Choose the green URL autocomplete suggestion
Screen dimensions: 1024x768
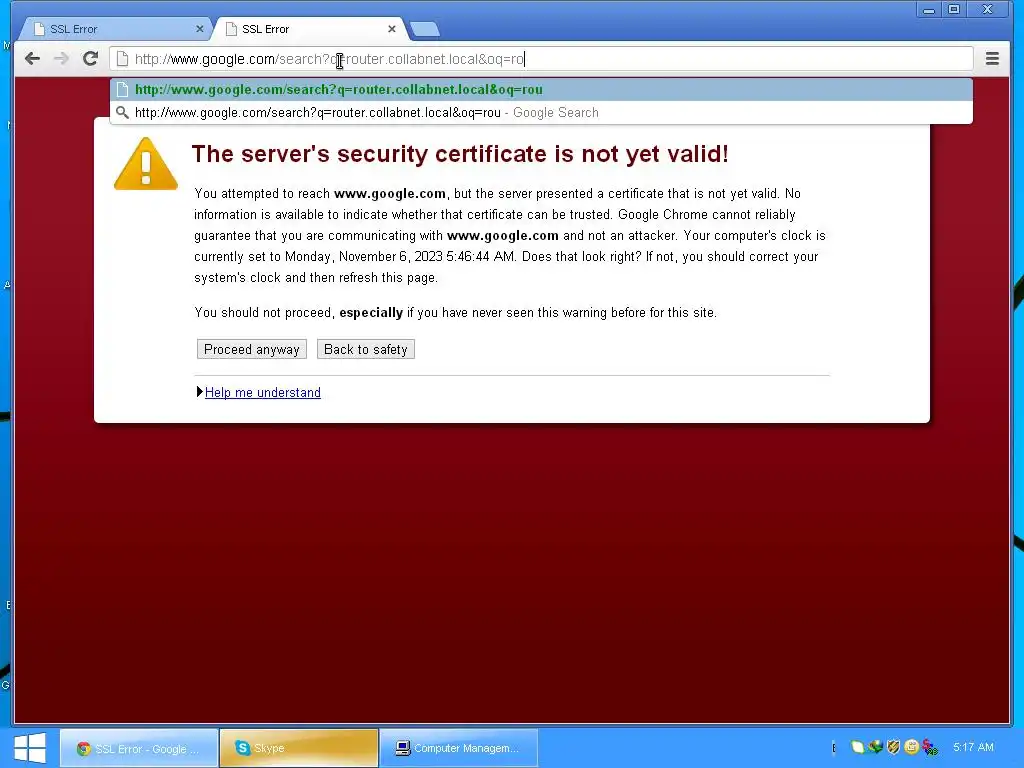(x=541, y=89)
